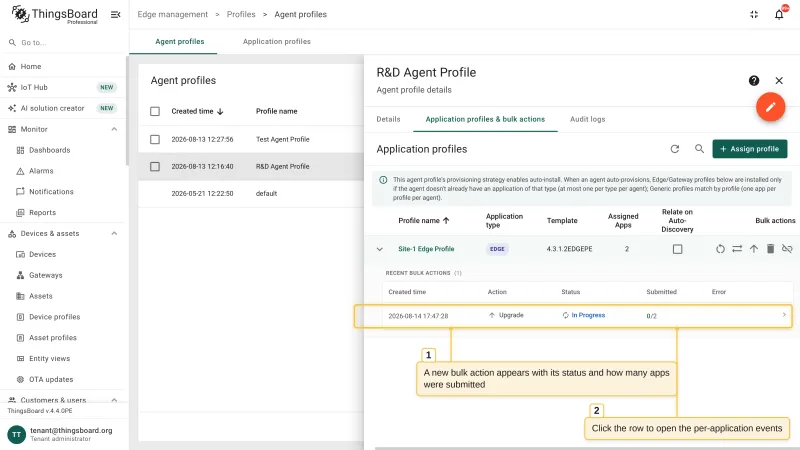Collapse the sidebar menu toggle icon
Viewport: 800px width, 450px height.
click(x=116, y=15)
